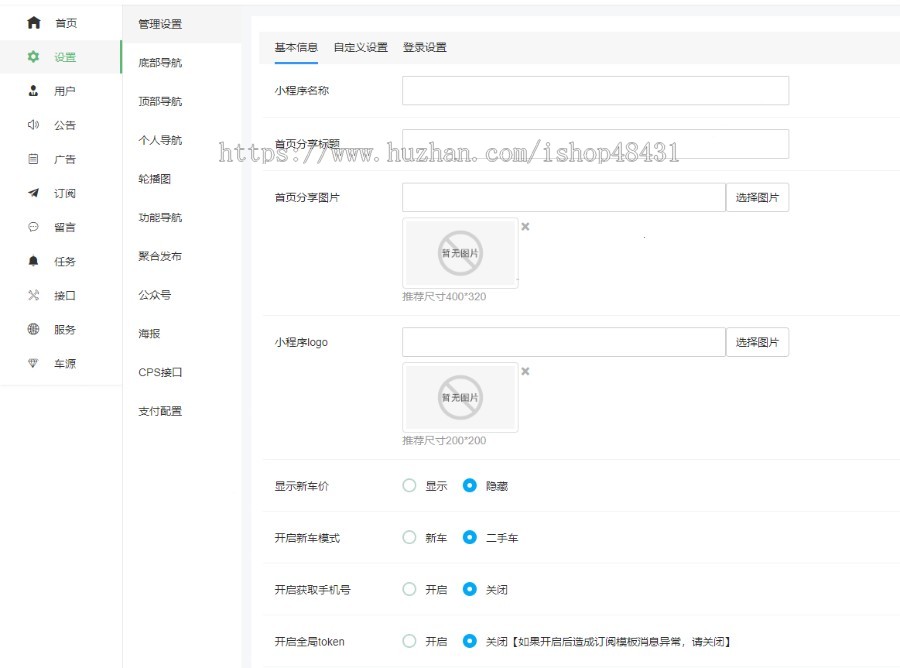Click 选择图片 for 首页分享图片

pyautogui.click(x=757, y=197)
